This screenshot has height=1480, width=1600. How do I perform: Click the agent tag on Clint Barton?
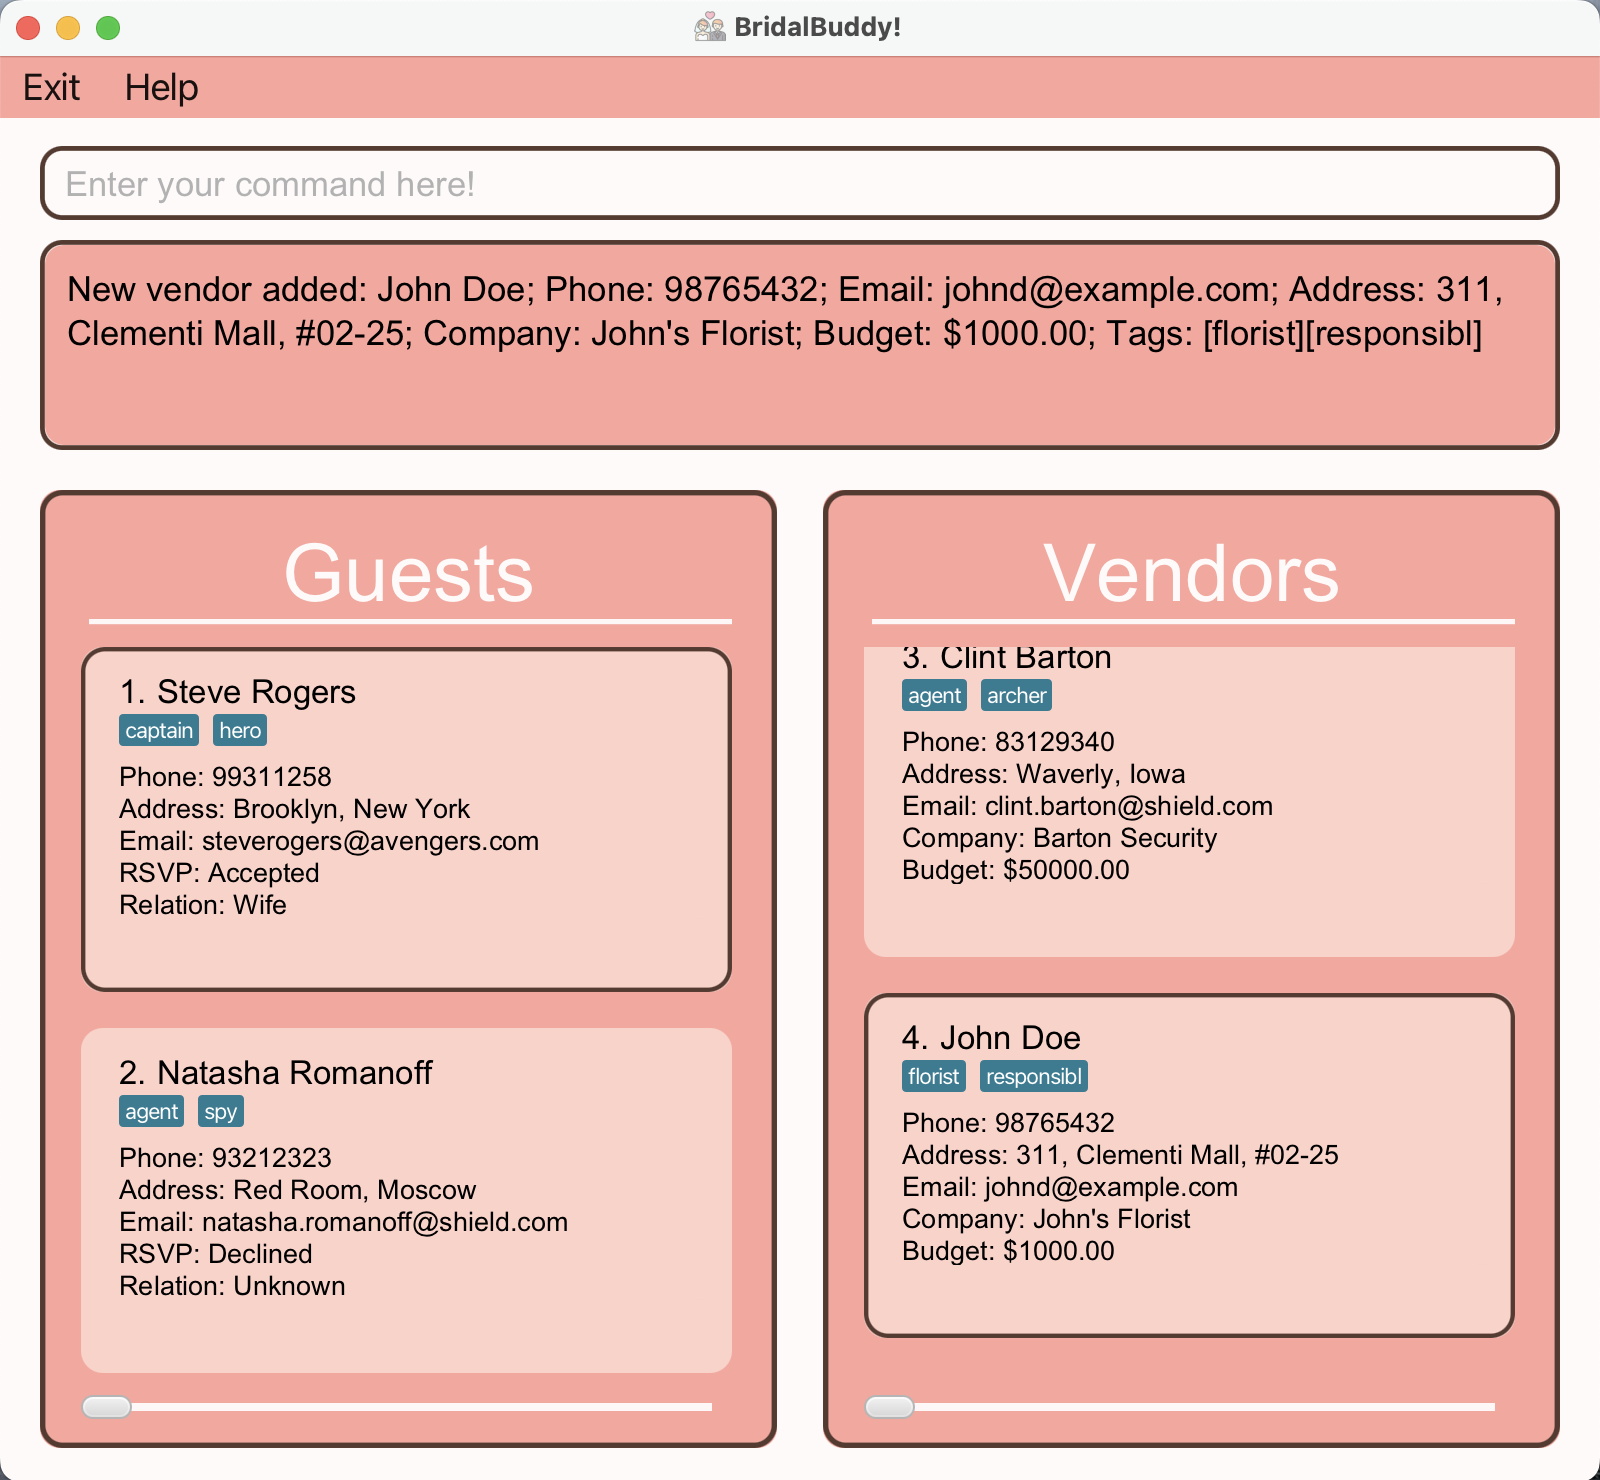pyautogui.click(x=934, y=695)
